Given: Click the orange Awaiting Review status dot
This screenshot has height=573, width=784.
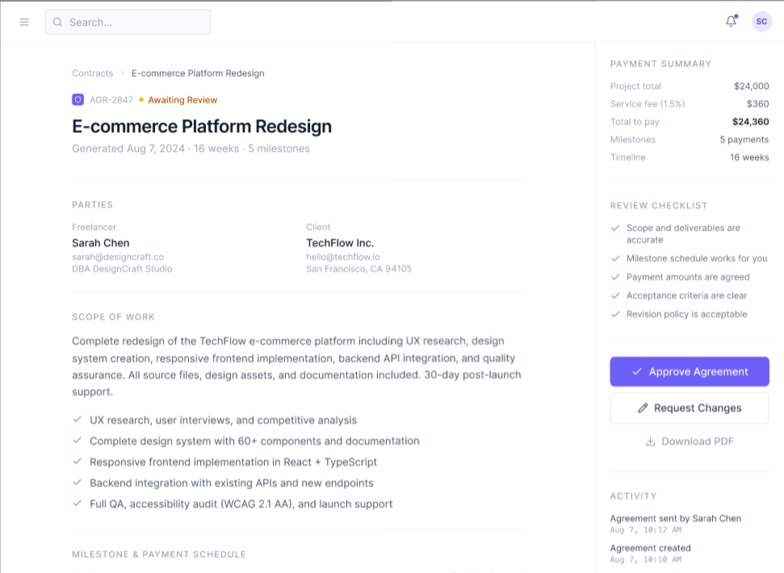Looking at the screenshot, I should [142, 100].
